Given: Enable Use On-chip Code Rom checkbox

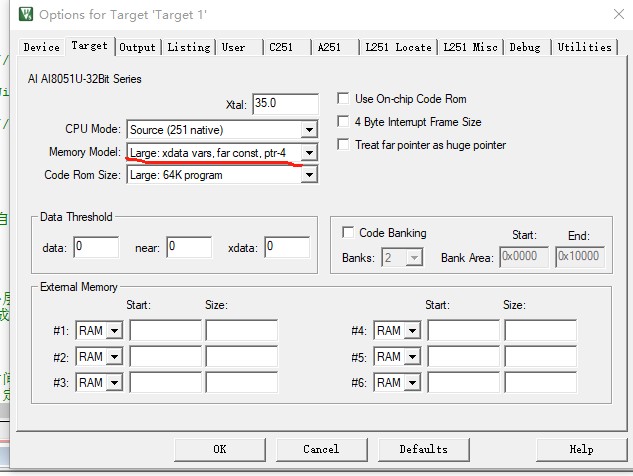Looking at the screenshot, I should point(344,99).
